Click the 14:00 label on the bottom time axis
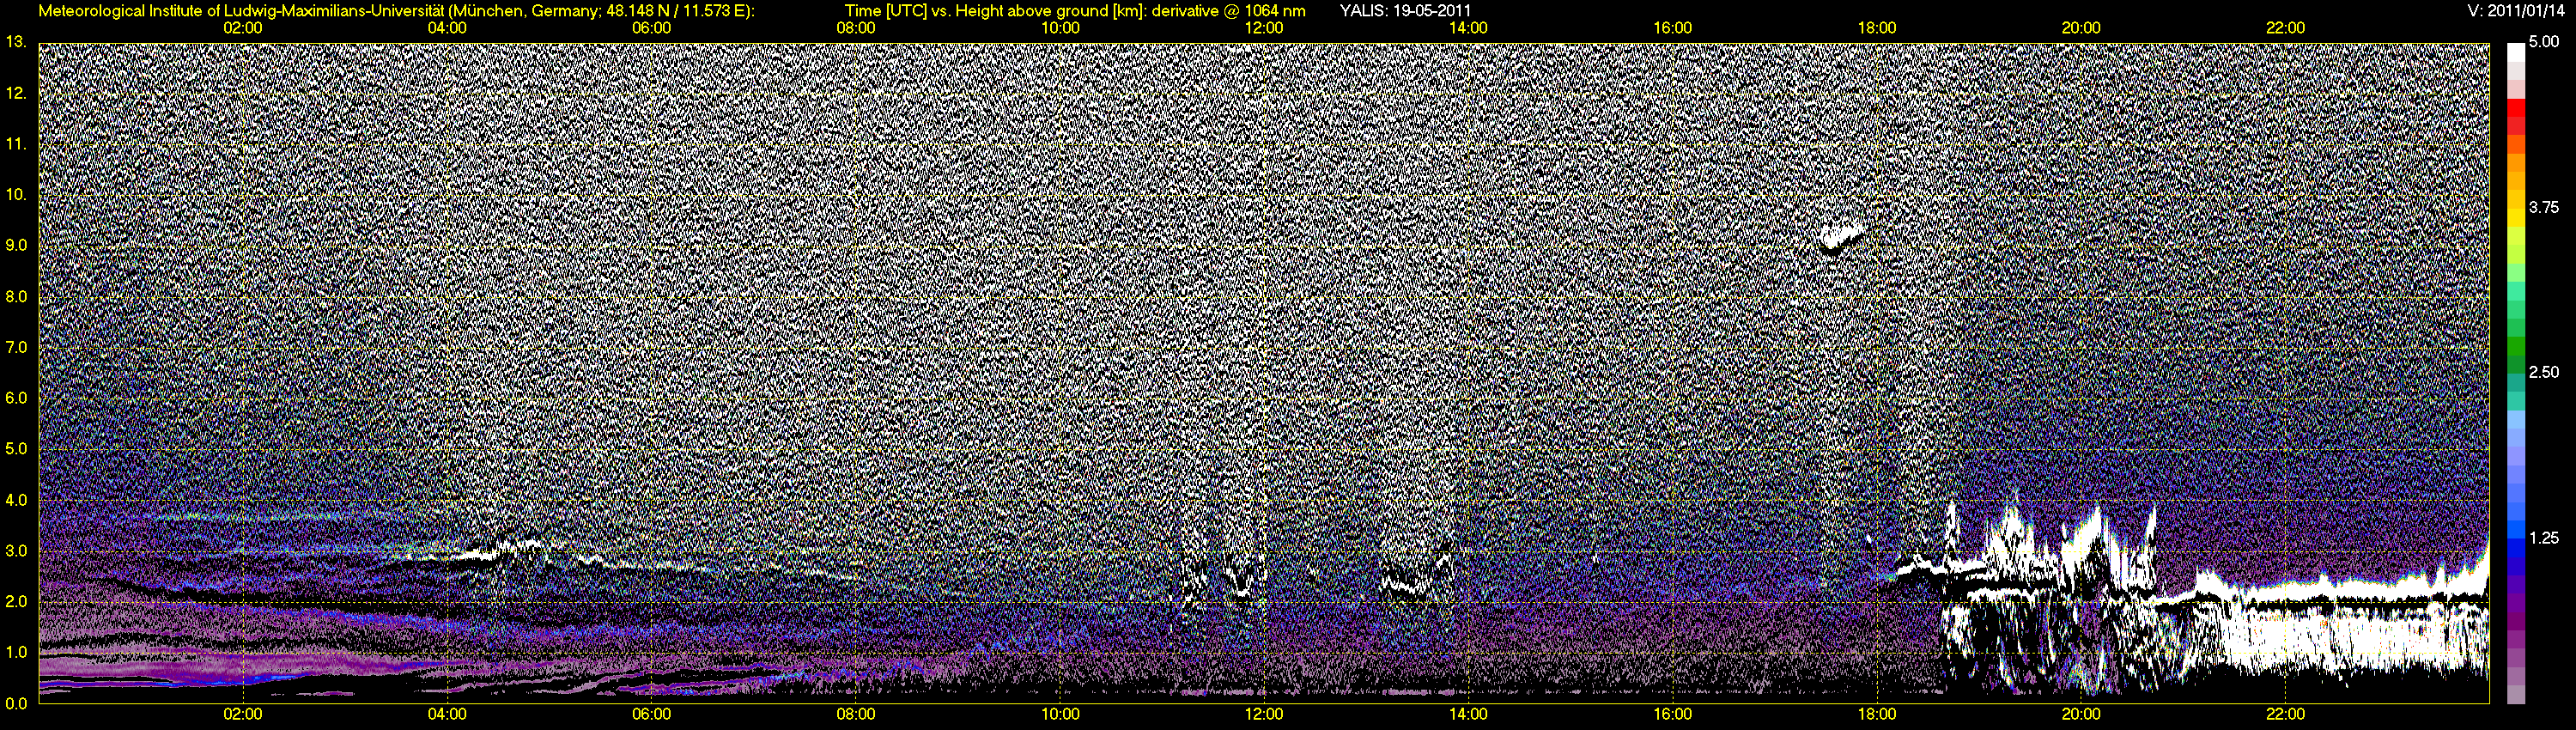The height and width of the screenshot is (730, 2576). coord(1468,714)
